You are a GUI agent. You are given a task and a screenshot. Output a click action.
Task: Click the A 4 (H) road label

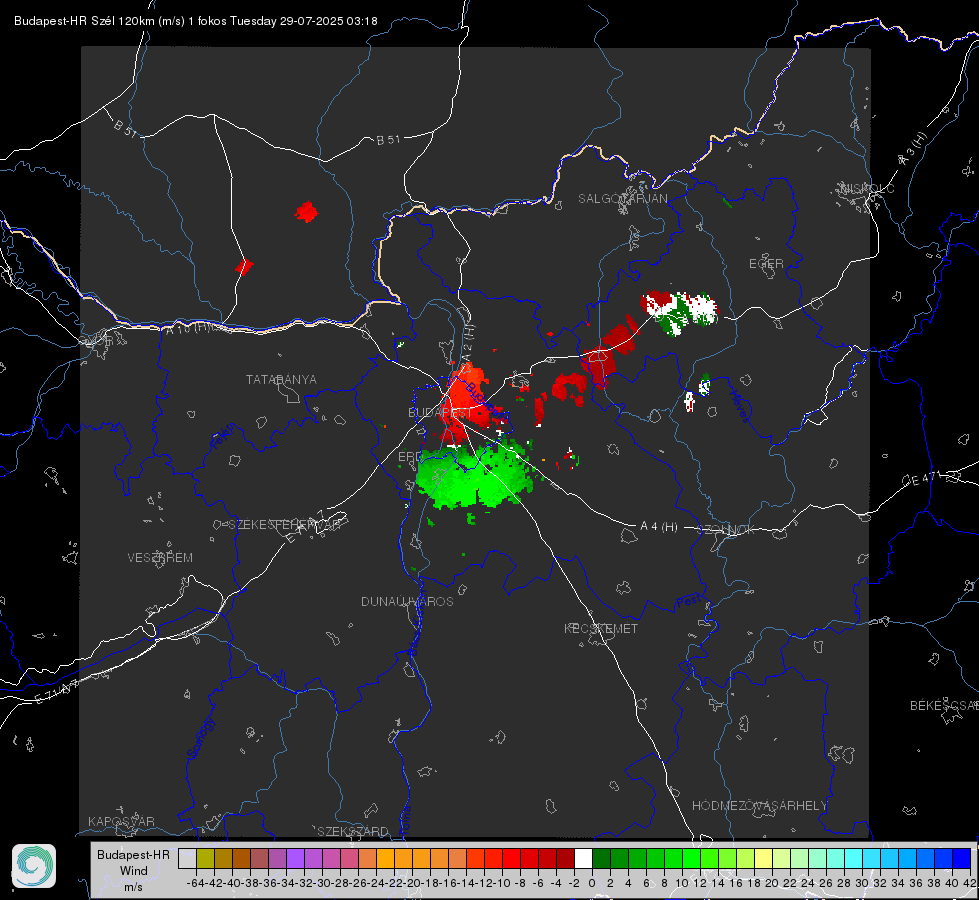659,527
